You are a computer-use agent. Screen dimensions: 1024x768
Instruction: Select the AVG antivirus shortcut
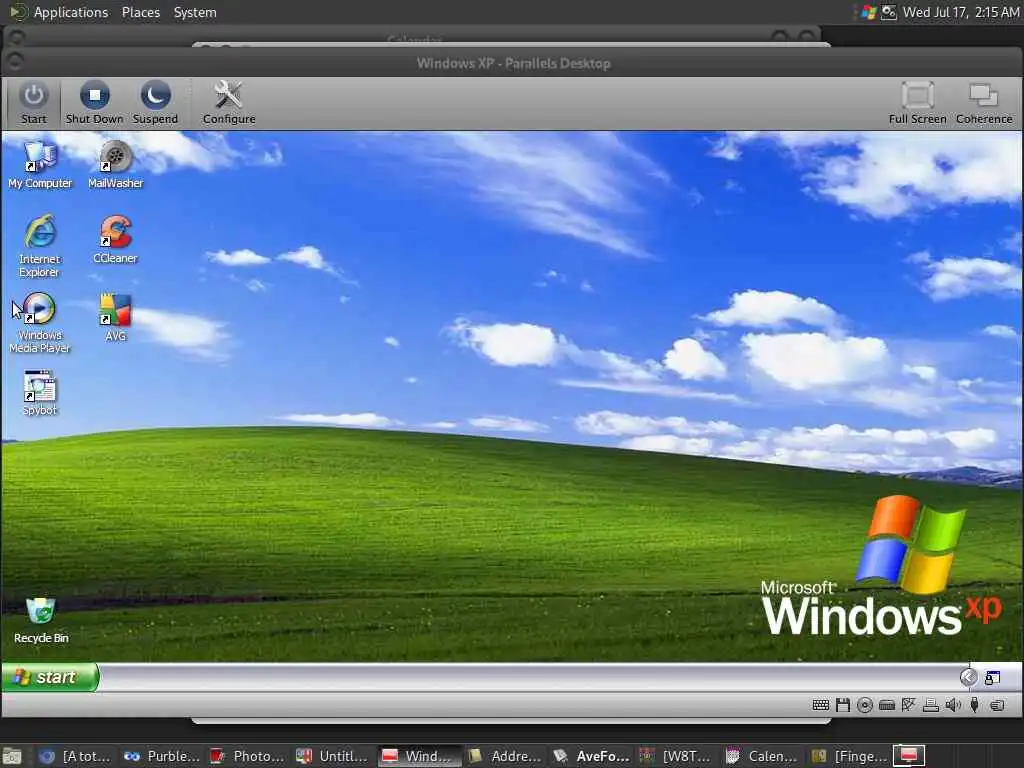tap(116, 317)
